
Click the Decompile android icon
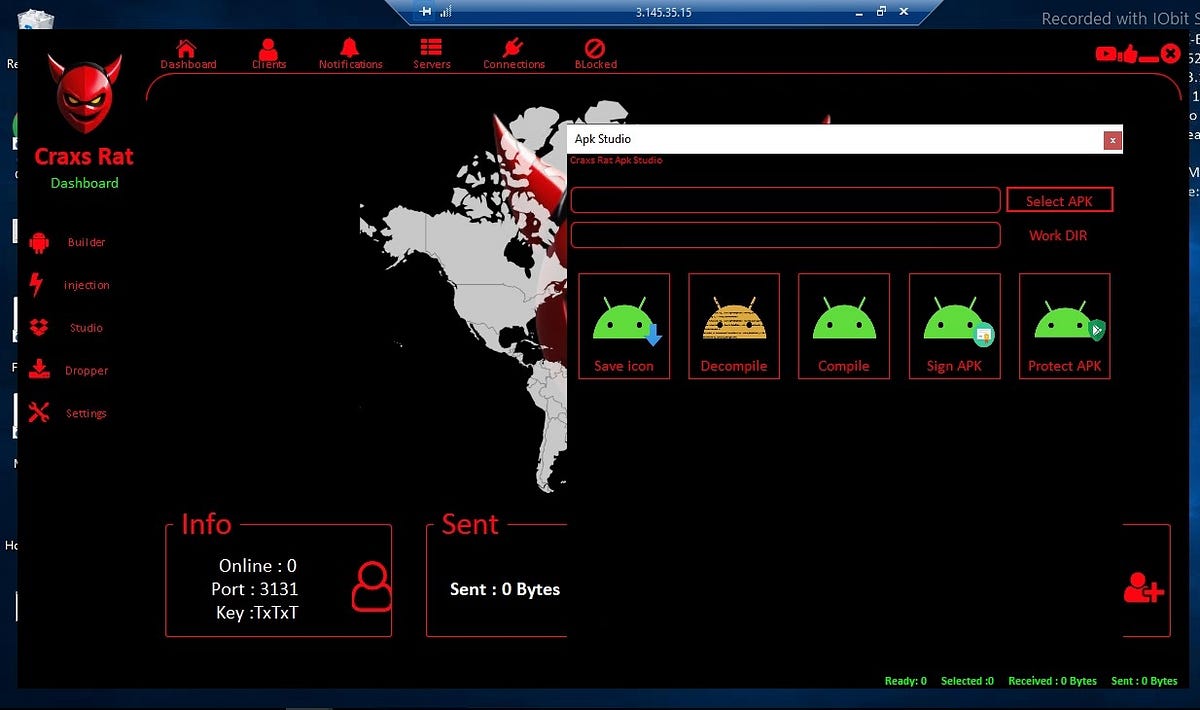point(734,326)
